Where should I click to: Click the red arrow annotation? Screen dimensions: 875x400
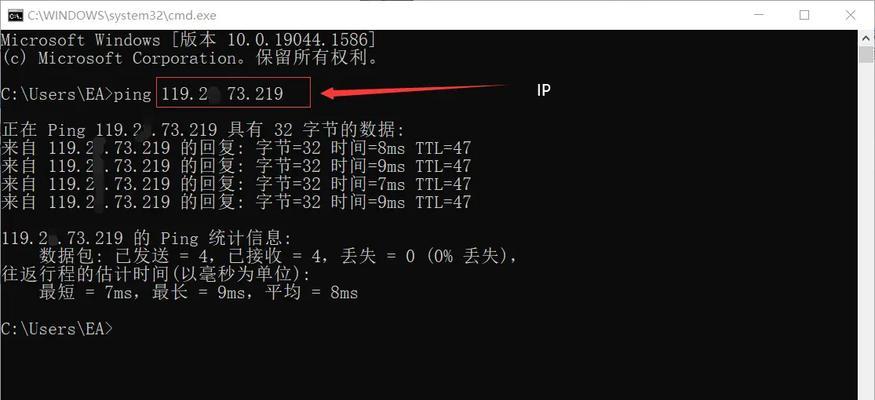pyautogui.click(x=413, y=91)
